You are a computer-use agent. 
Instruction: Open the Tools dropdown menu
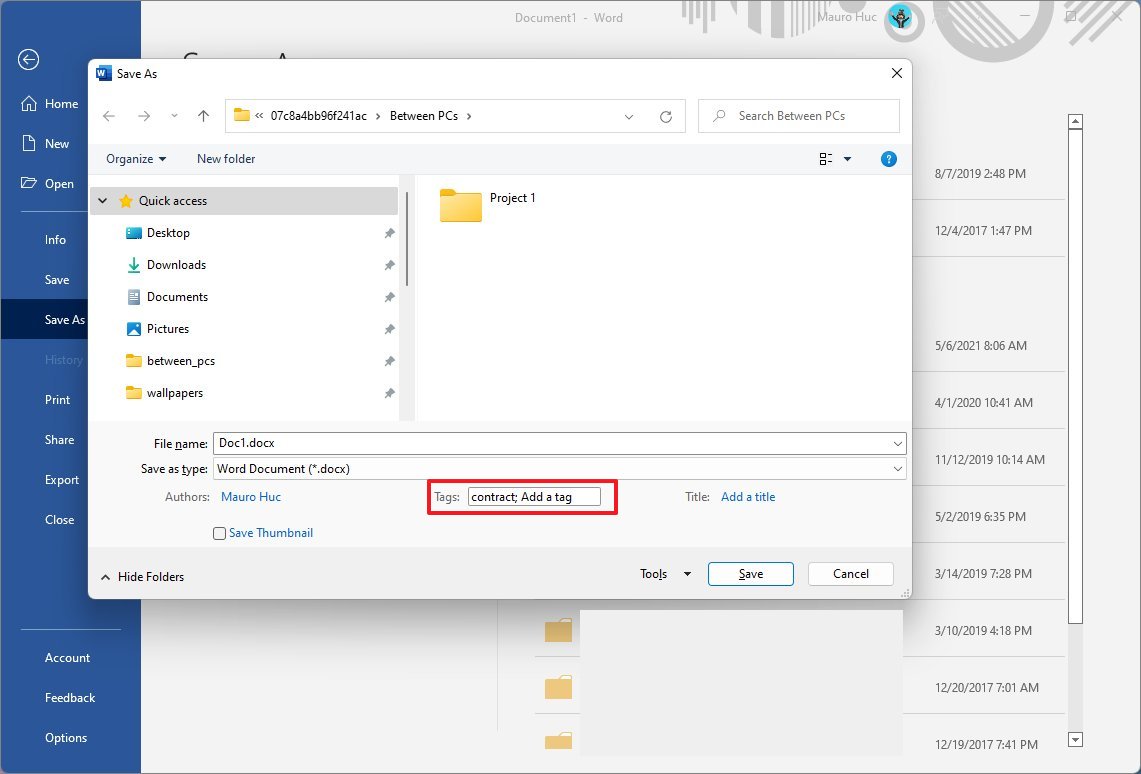point(665,573)
